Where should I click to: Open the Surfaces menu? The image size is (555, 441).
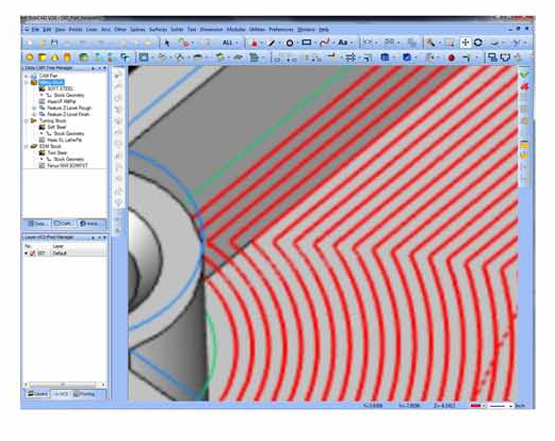158,30
